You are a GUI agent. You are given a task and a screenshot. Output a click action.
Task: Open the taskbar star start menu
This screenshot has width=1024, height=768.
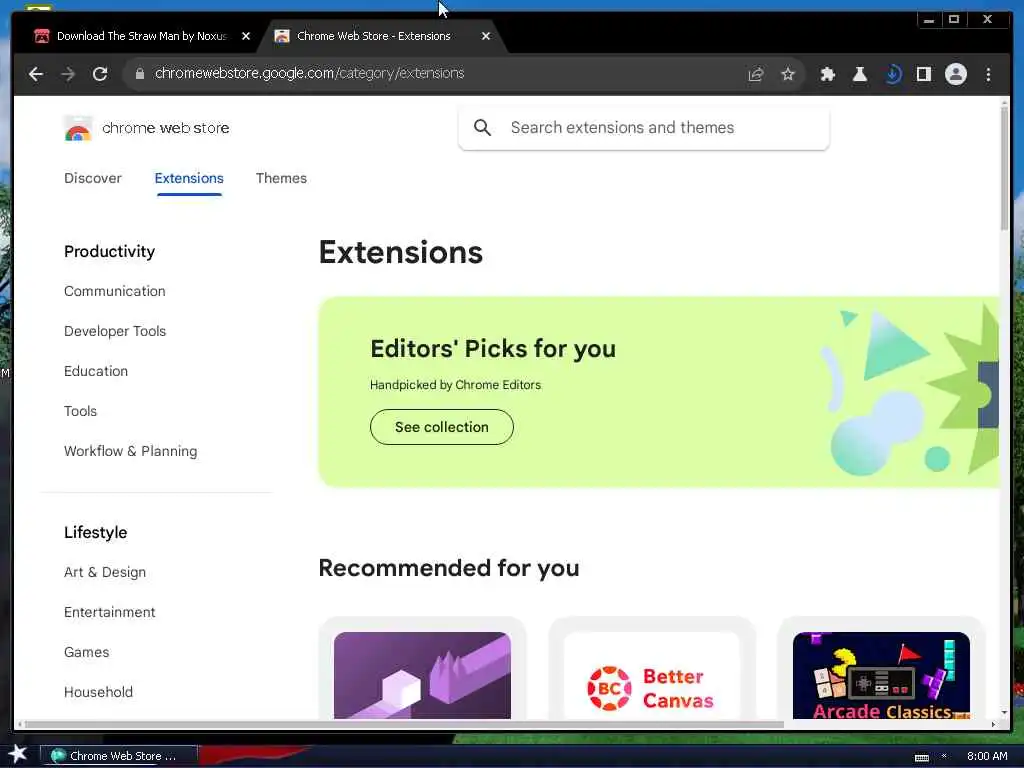pyautogui.click(x=17, y=754)
